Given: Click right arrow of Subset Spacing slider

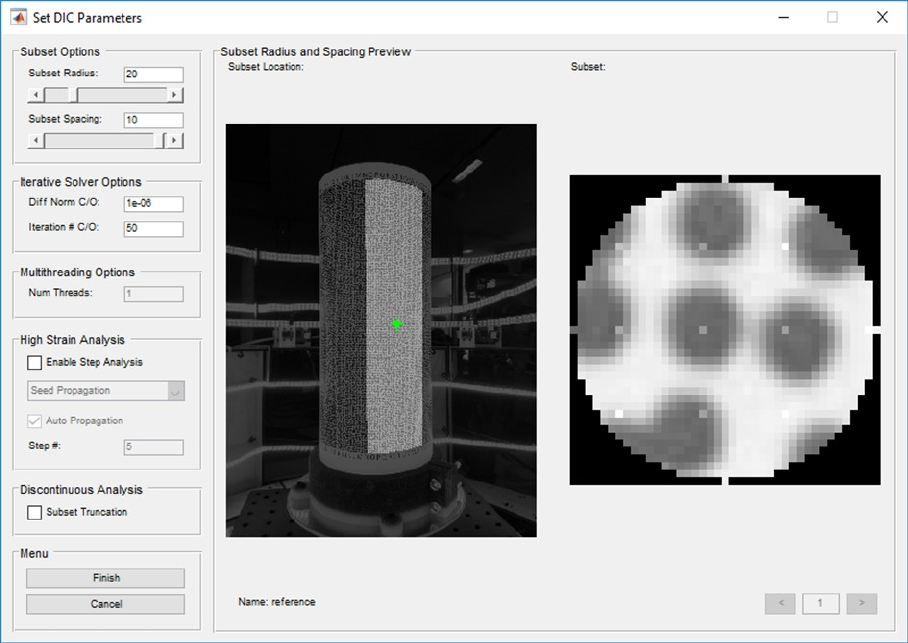Looking at the screenshot, I should (x=175, y=140).
